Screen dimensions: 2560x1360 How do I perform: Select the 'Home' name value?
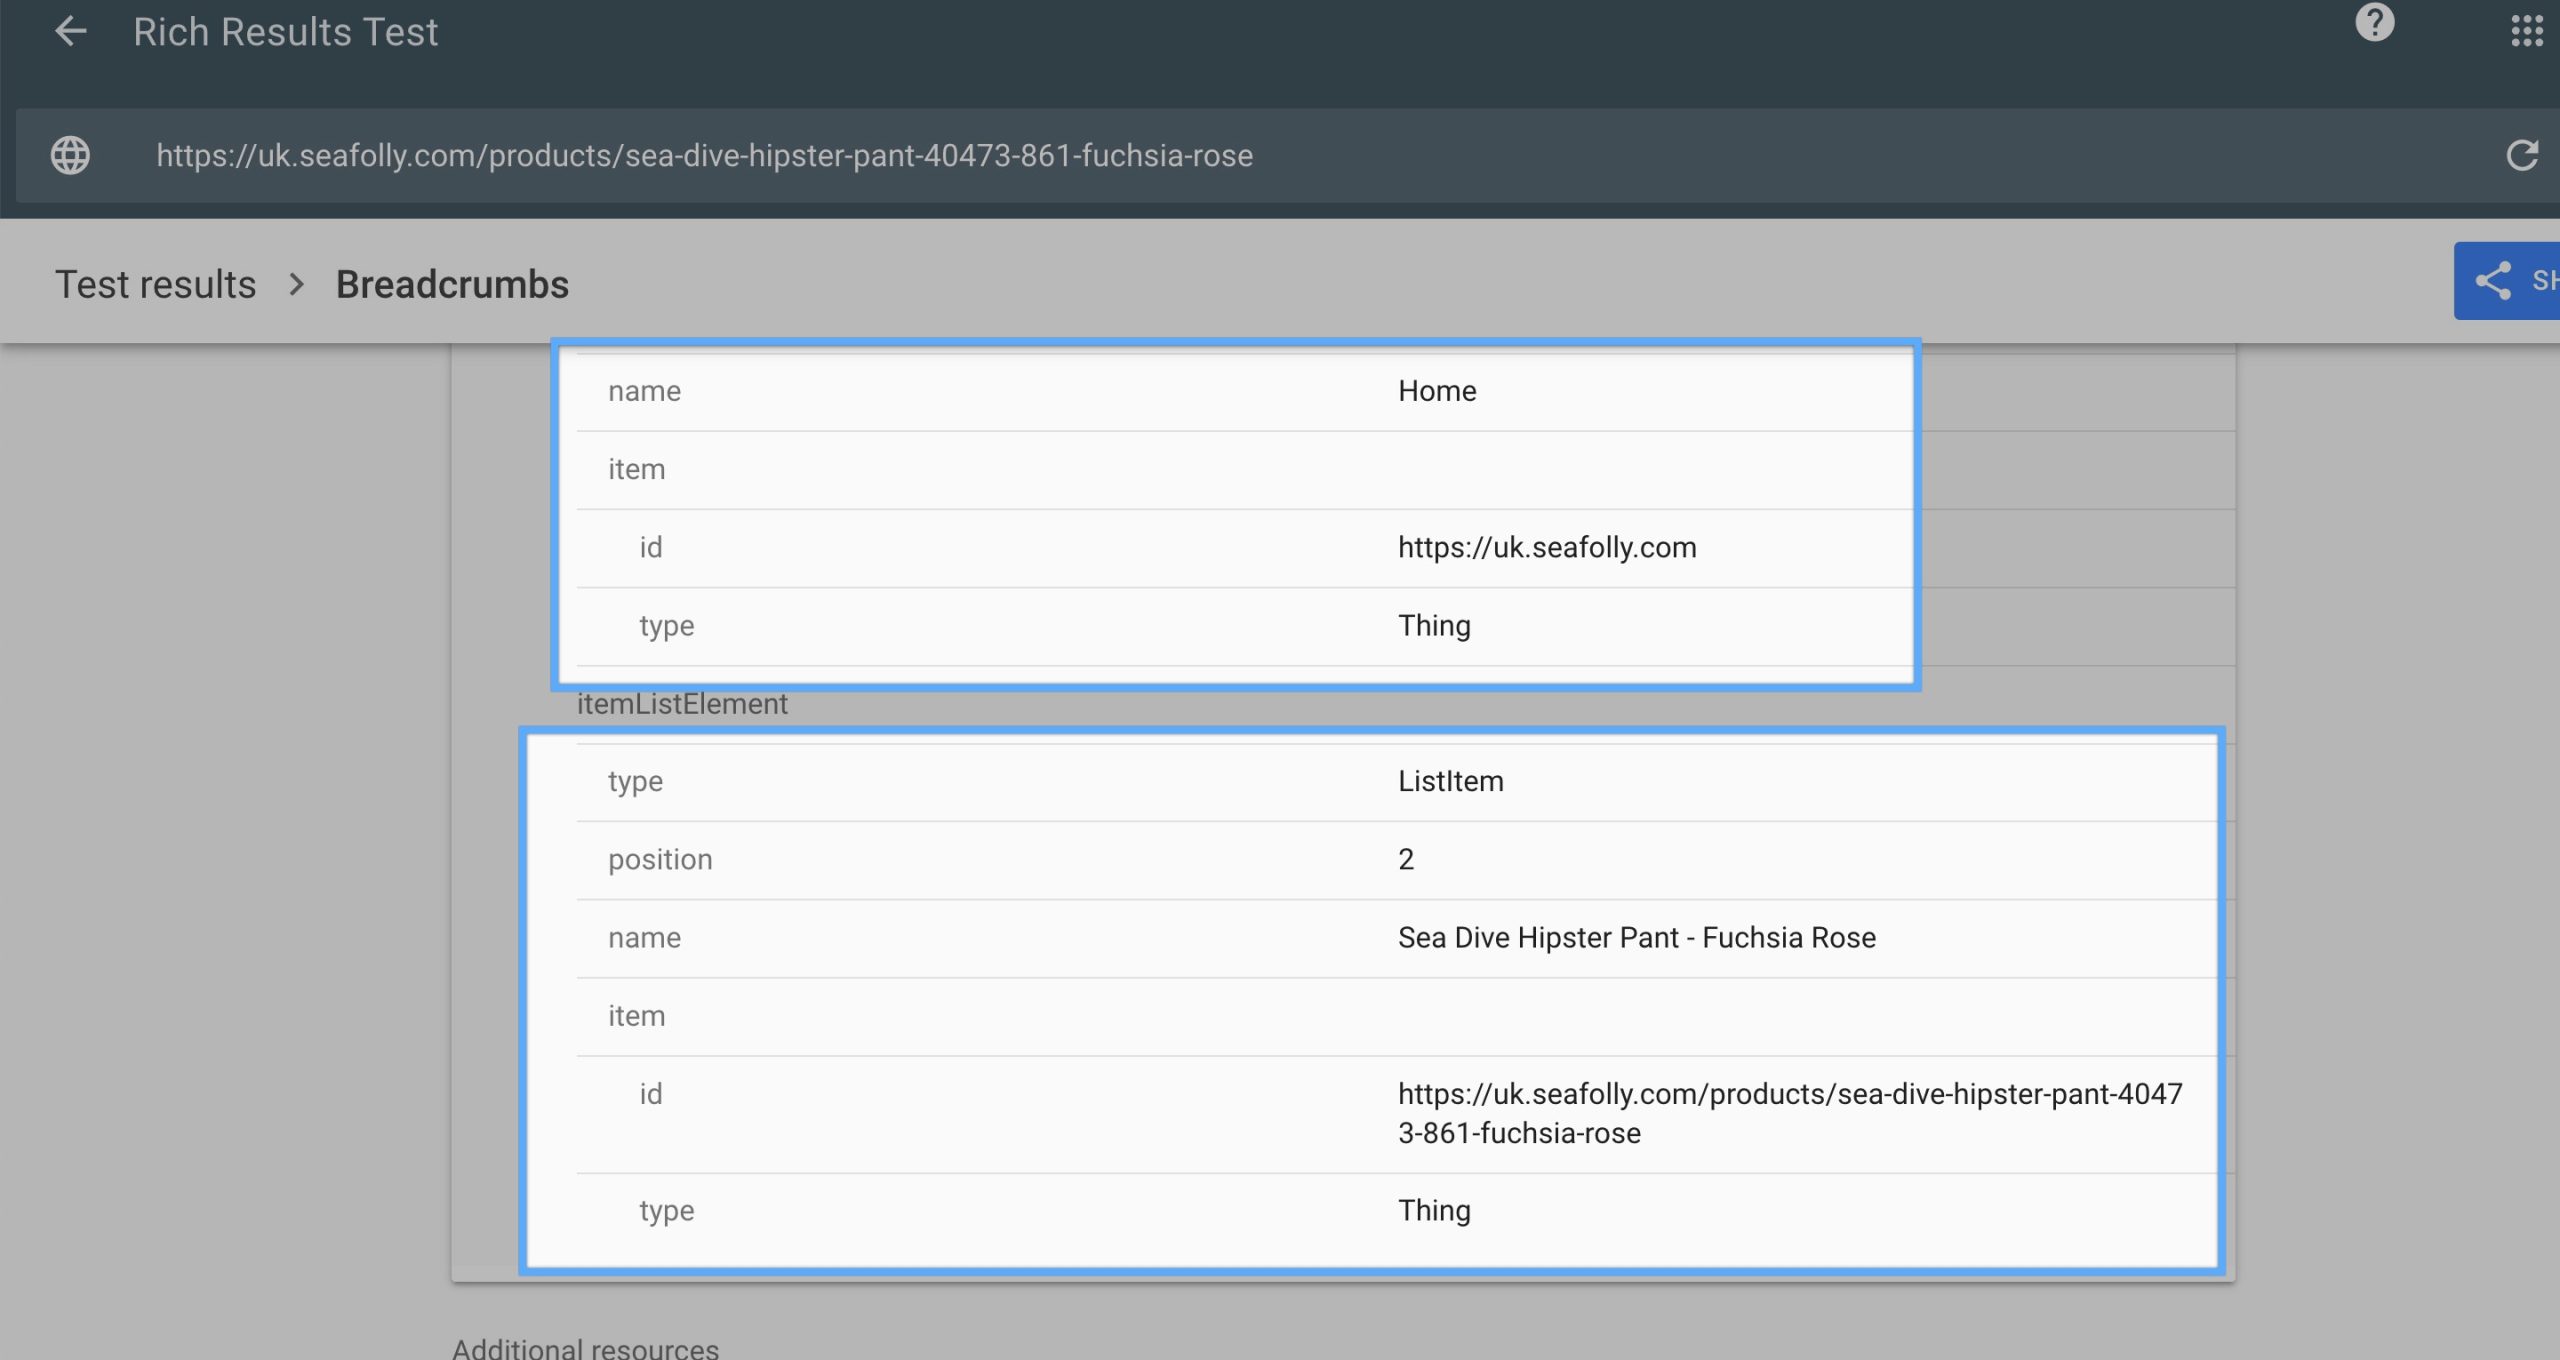pos(1437,391)
